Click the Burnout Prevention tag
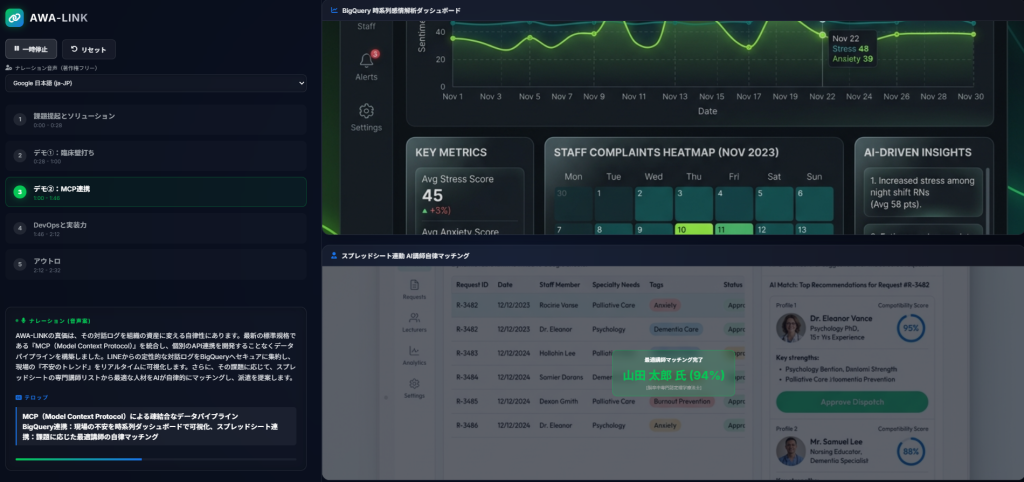Viewport: 1024px width, 482px height. coord(682,401)
